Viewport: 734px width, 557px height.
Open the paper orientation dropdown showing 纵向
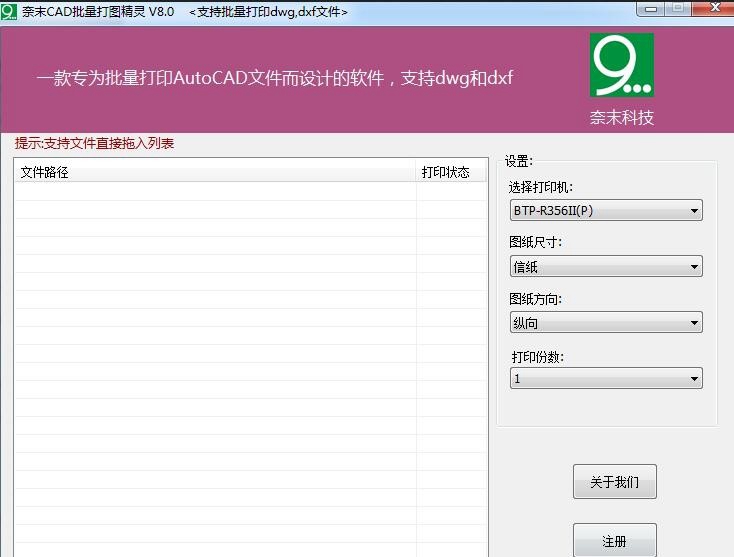point(606,322)
